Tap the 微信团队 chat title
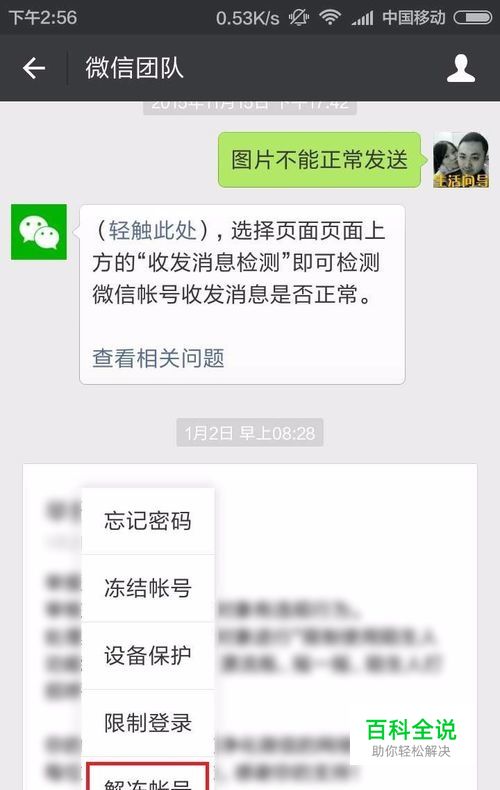Viewport: 500px width, 790px height. (x=134, y=68)
